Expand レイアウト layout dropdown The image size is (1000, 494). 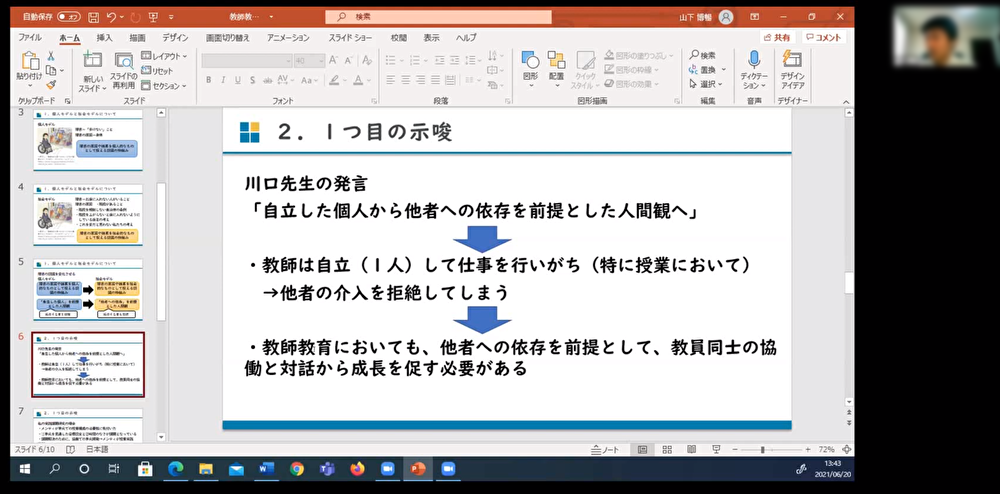click(165, 56)
